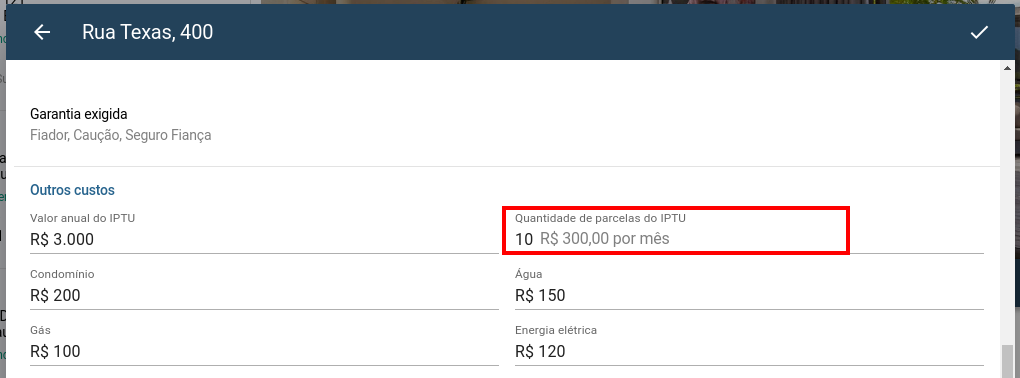Click the scrollbar thumb near the bottom
Viewport: 1020px width, 378px height.
1007,361
